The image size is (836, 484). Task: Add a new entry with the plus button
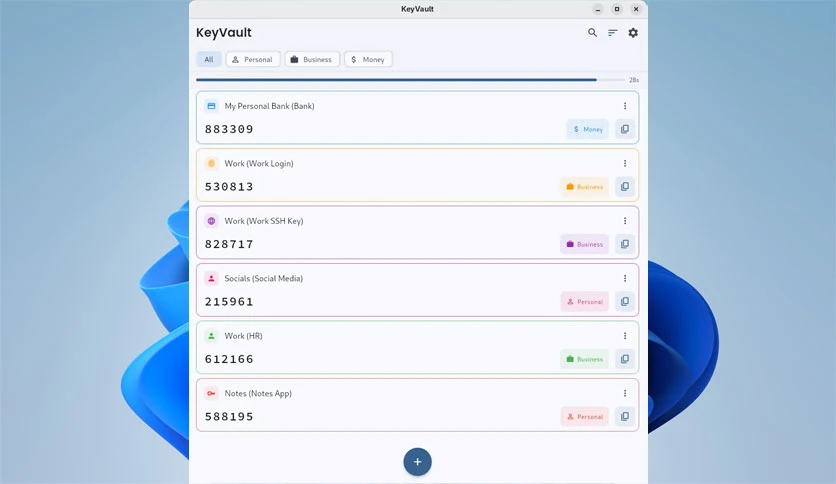pos(417,462)
